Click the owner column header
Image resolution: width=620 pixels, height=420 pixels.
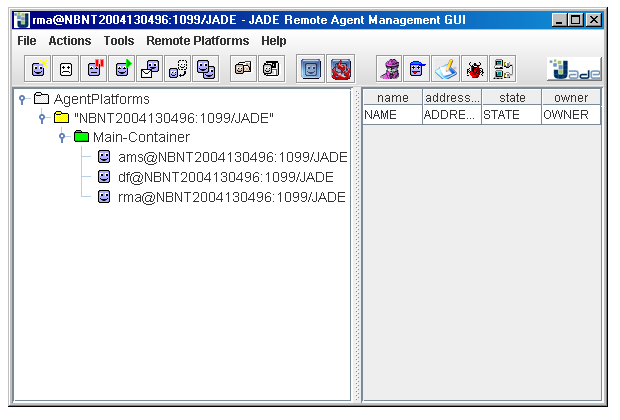tap(571, 97)
